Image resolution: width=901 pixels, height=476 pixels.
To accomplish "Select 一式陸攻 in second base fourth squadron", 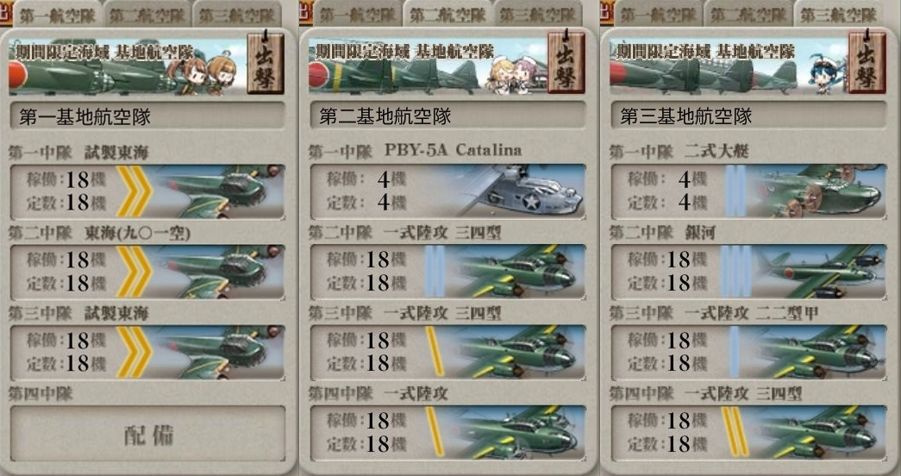I will coord(448,433).
